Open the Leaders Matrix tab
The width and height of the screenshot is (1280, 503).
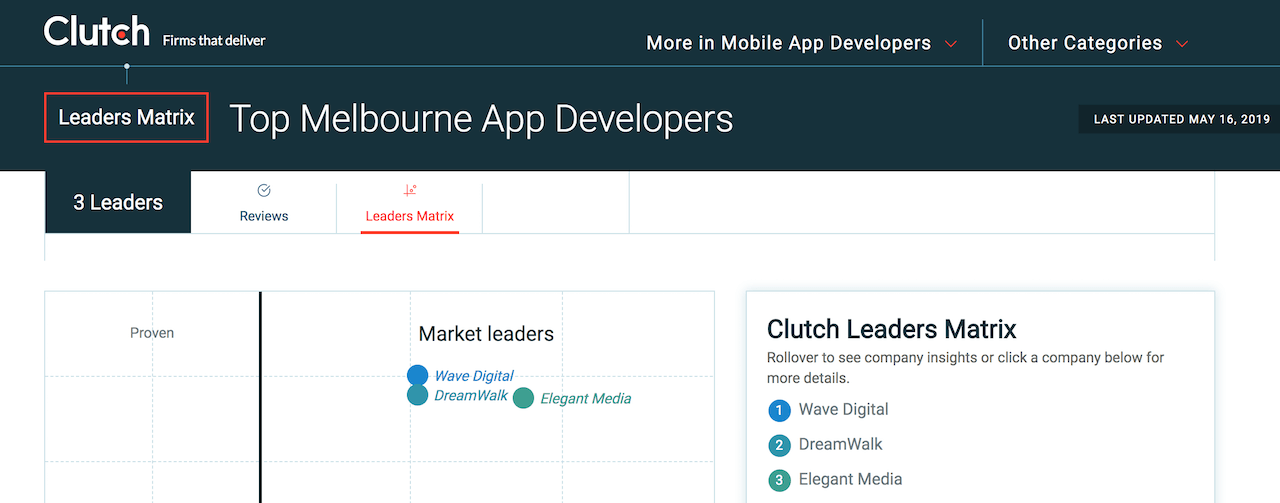[x=410, y=202]
